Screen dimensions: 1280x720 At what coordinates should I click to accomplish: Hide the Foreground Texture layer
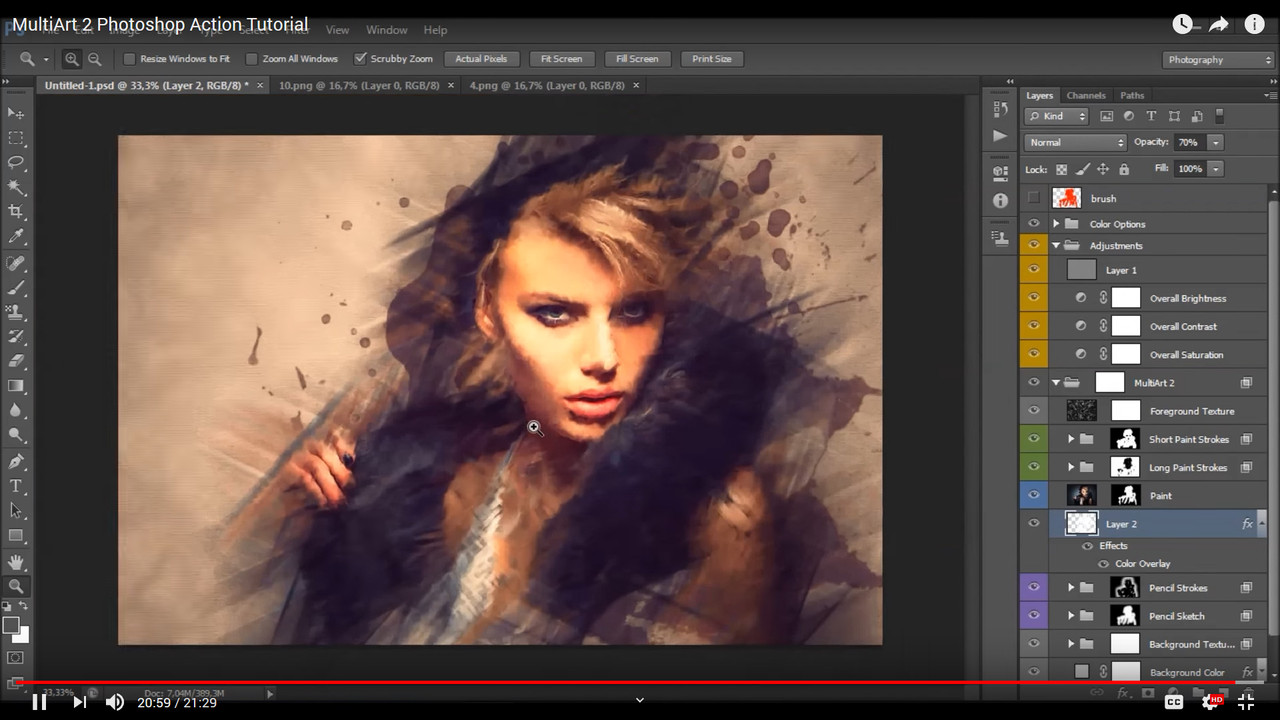(x=1034, y=410)
